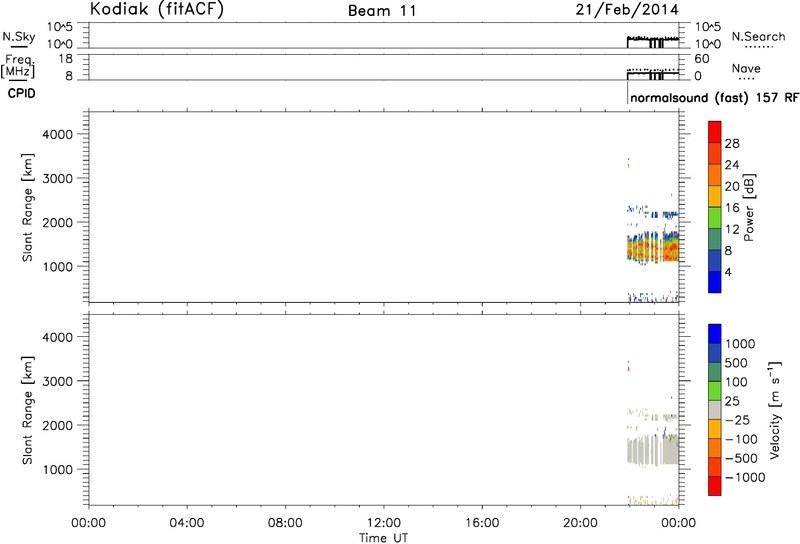Click the "-1000" velocity colorbar tick label
The height and width of the screenshot is (544, 800).
pos(745,477)
